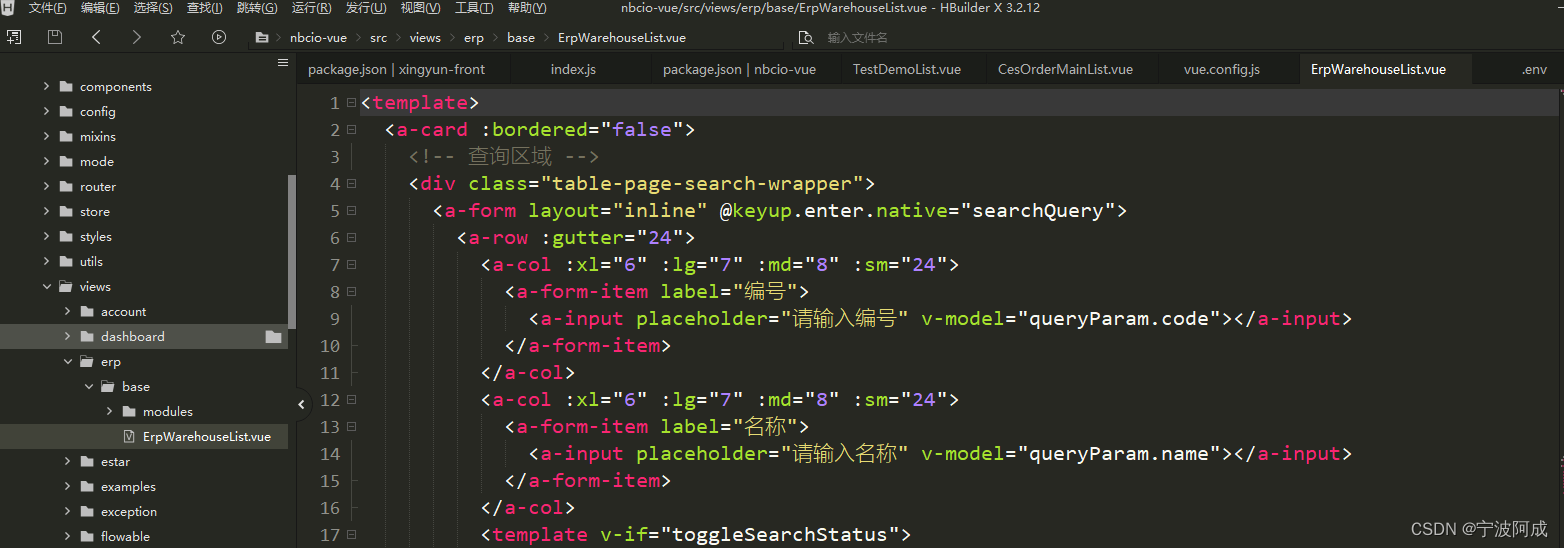The image size is (1564, 548).
Task: Click the HBuilder X app logo
Action: [7, 8]
